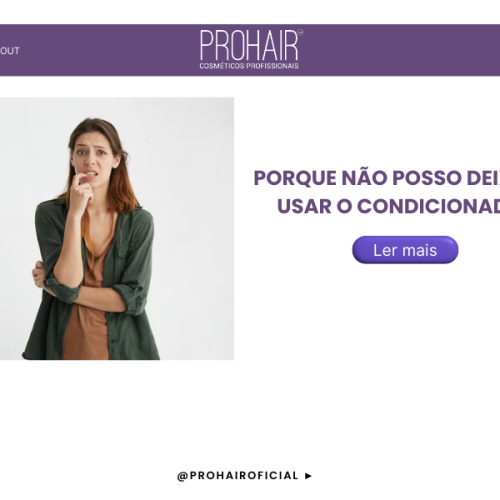Click the PROHAIR logo in header
Image resolution: width=500 pixels, height=500 pixels.
pyautogui.click(x=251, y=49)
